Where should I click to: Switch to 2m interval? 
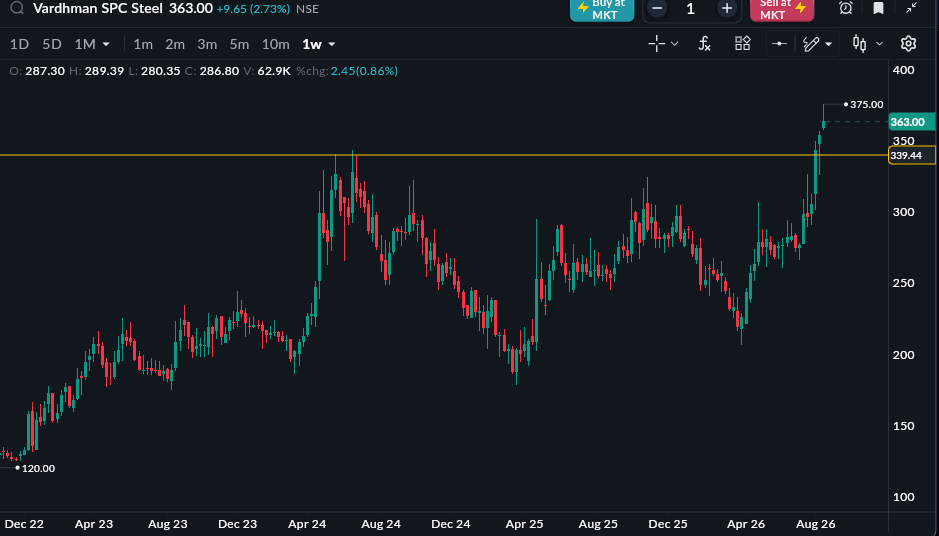point(175,44)
